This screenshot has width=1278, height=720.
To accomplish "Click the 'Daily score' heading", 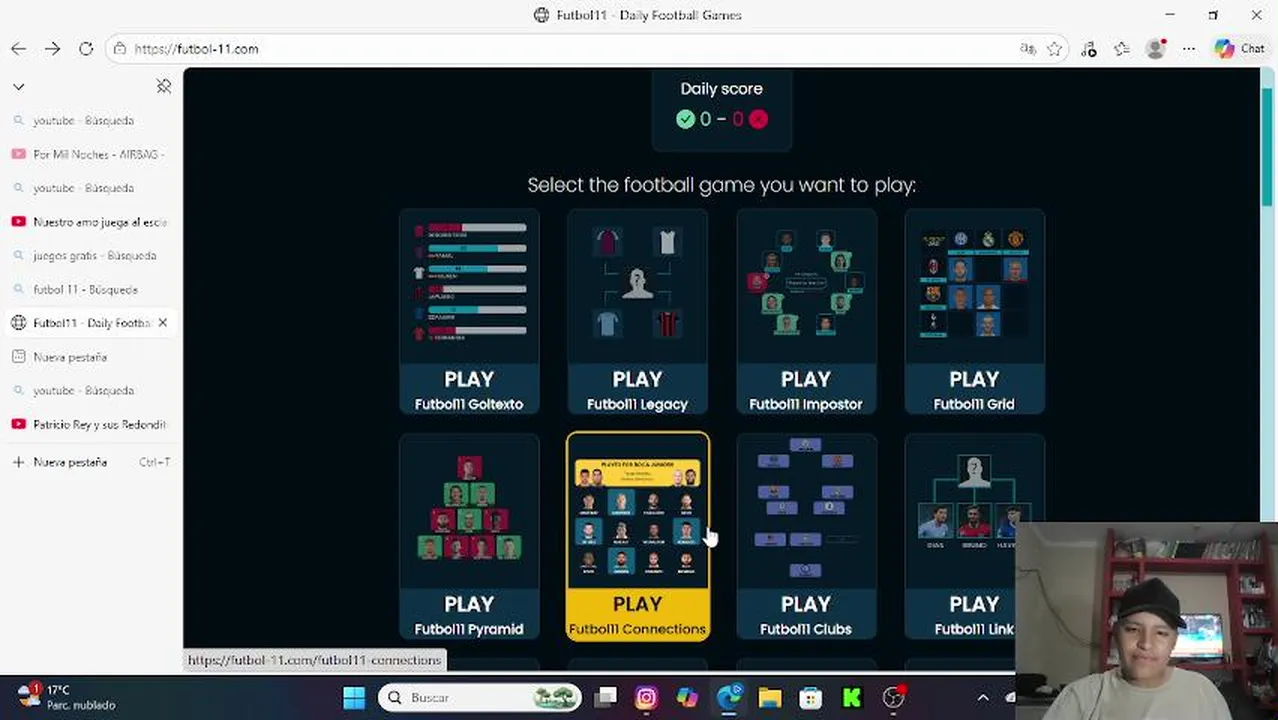I will tap(721, 89).
